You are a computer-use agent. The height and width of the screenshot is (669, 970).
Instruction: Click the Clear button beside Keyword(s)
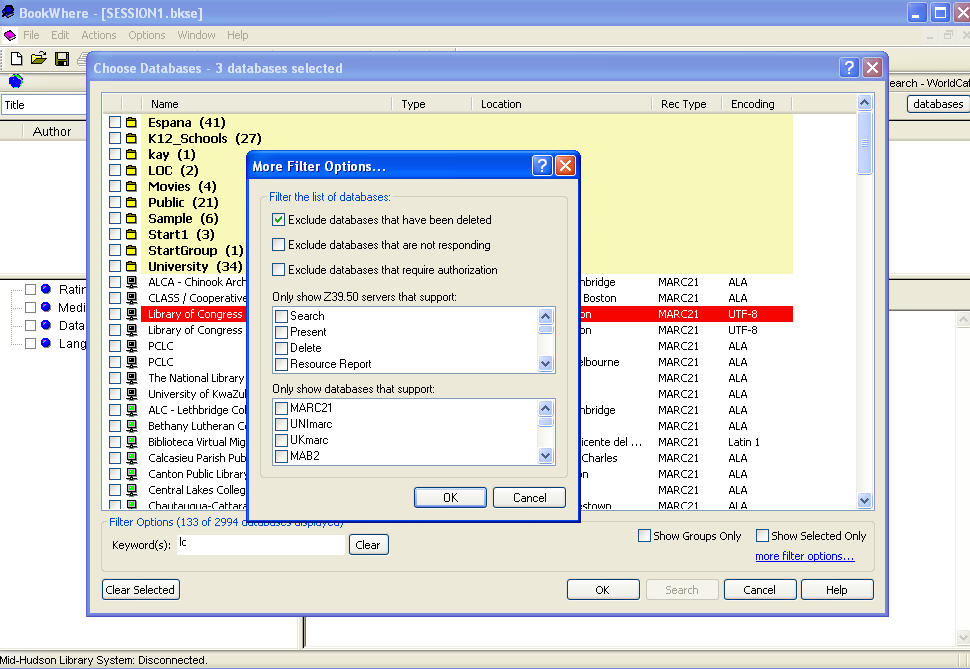[x=368, y=545]
